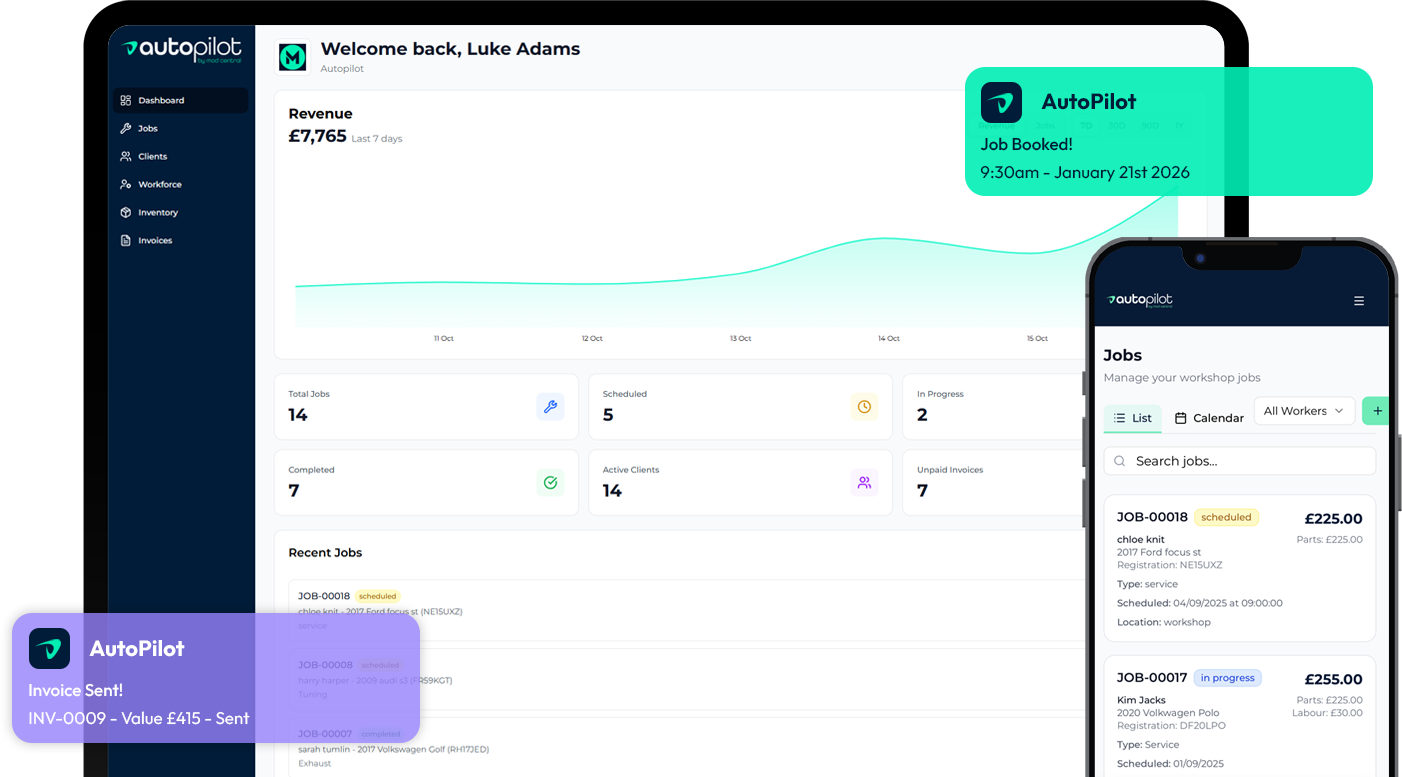Click the autopilot logo in sidebar
Viewport: 1402px width, 777px height.
(182, 50)
